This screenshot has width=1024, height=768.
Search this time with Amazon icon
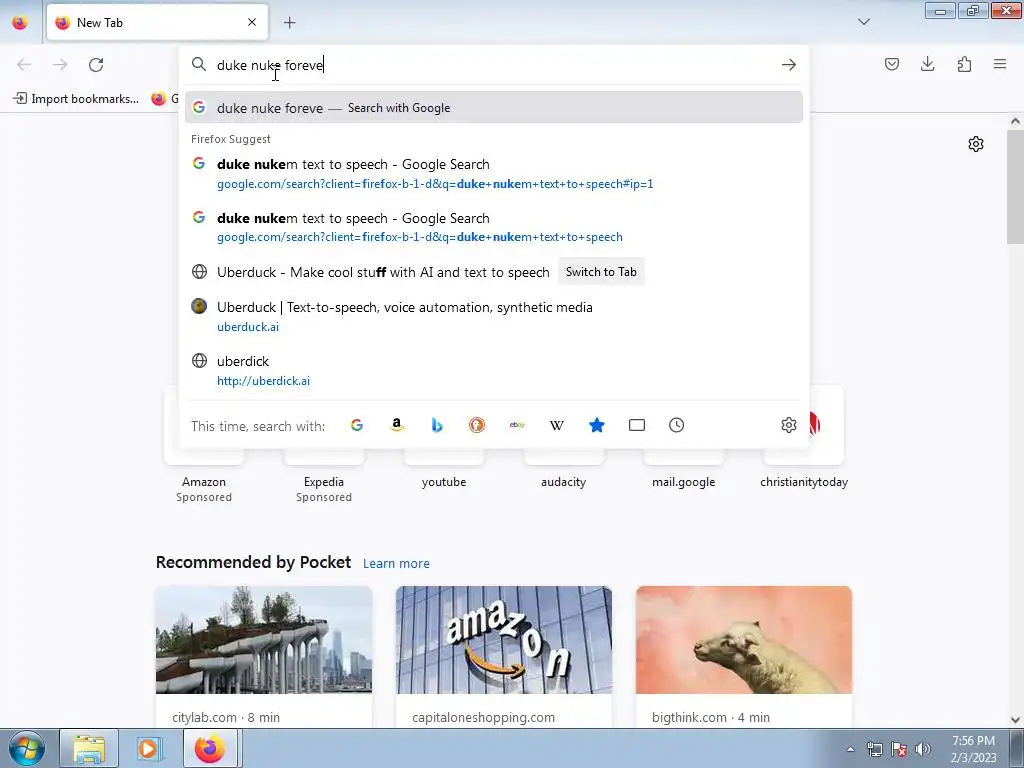(396, 425)
